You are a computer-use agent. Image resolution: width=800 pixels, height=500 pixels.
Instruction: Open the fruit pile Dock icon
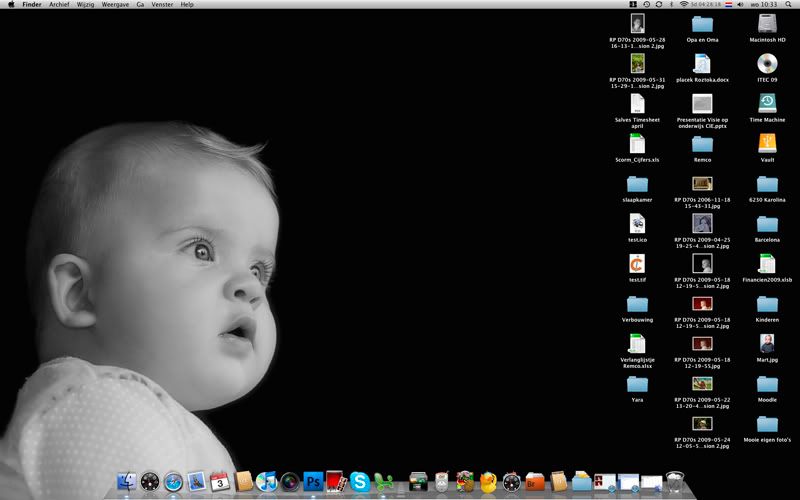[465, 481]
